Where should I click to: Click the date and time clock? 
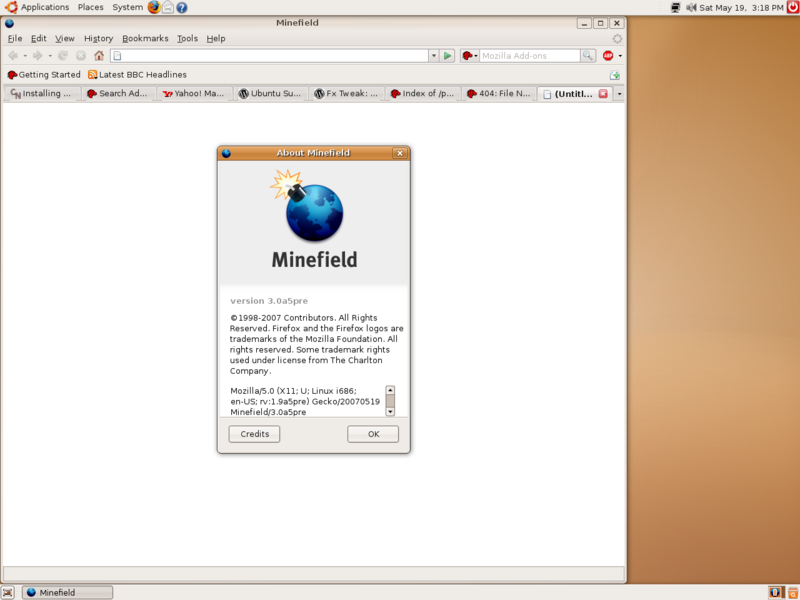click(x=741, y=8)
